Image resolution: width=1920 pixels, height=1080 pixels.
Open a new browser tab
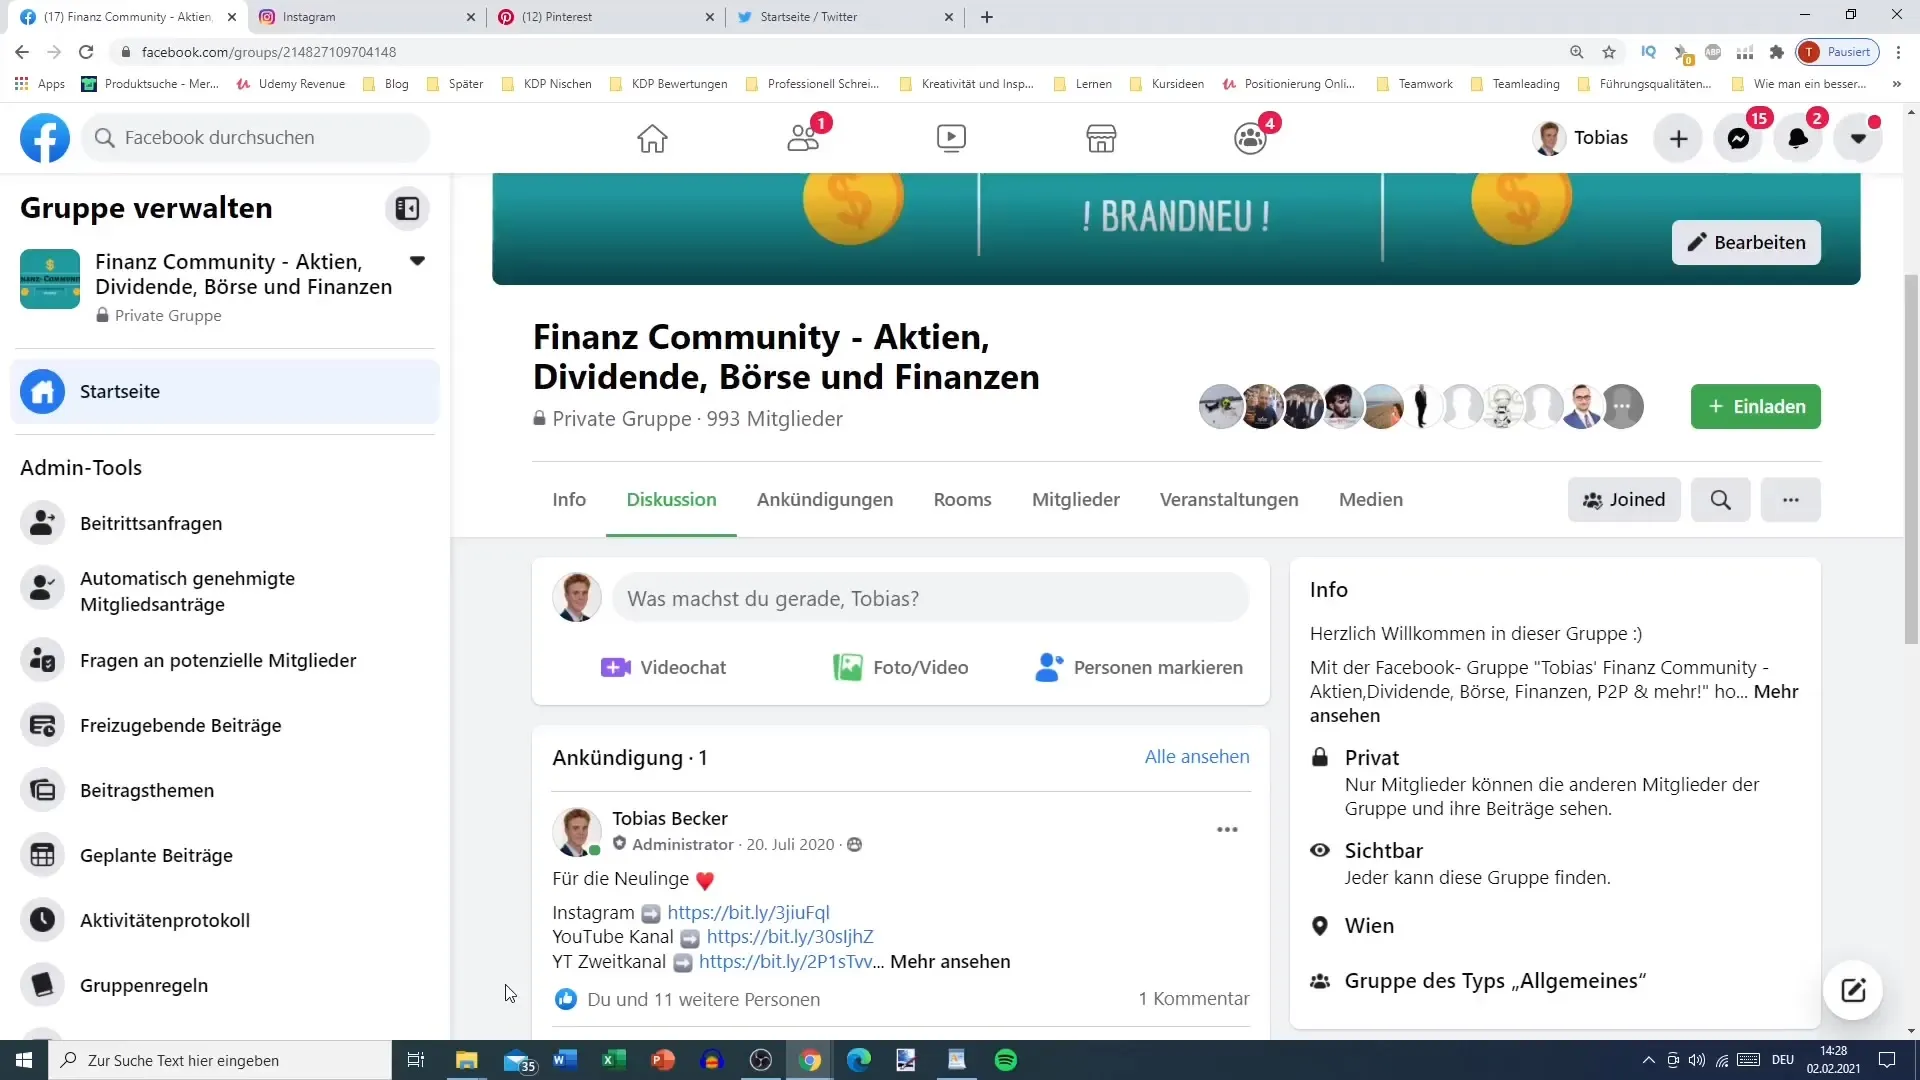[x=987, y=17]
